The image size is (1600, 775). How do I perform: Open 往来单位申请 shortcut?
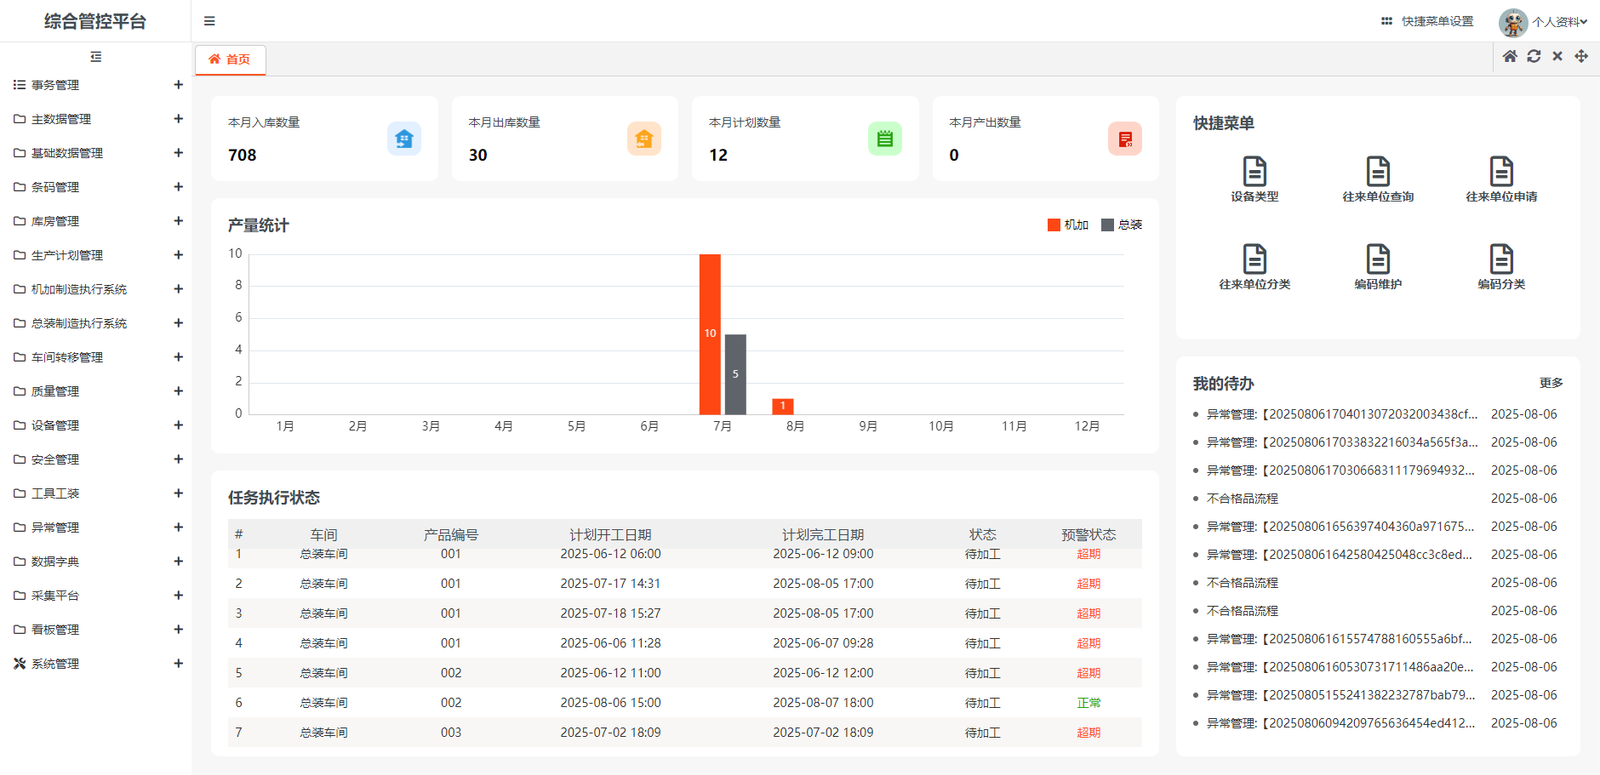pyautogui.click(x=1501, y=180)
